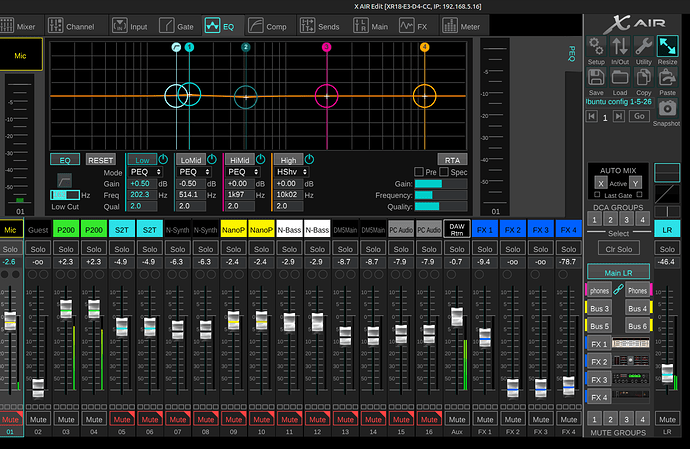The height and width of the screenshot is (449, 690).
Task: Click the Low band Freq value field
Action: click(x=142, y=195)
